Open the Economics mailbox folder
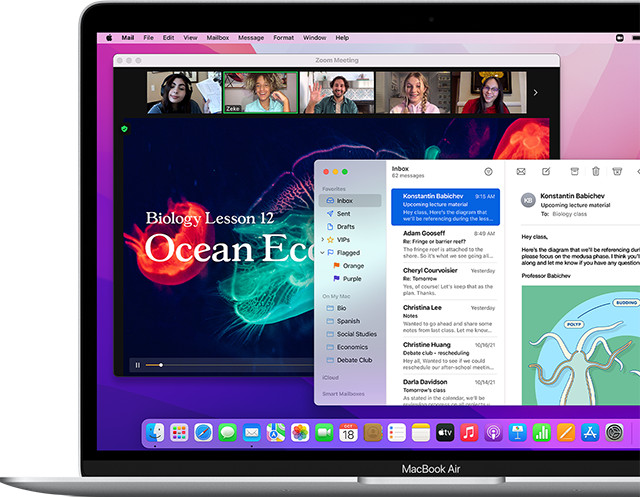 (350, 347)
